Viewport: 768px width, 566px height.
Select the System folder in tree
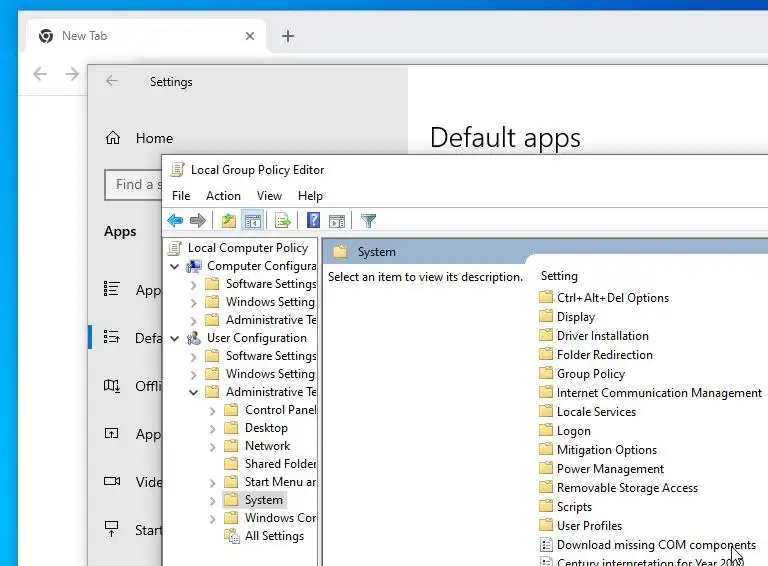[254, 500]
